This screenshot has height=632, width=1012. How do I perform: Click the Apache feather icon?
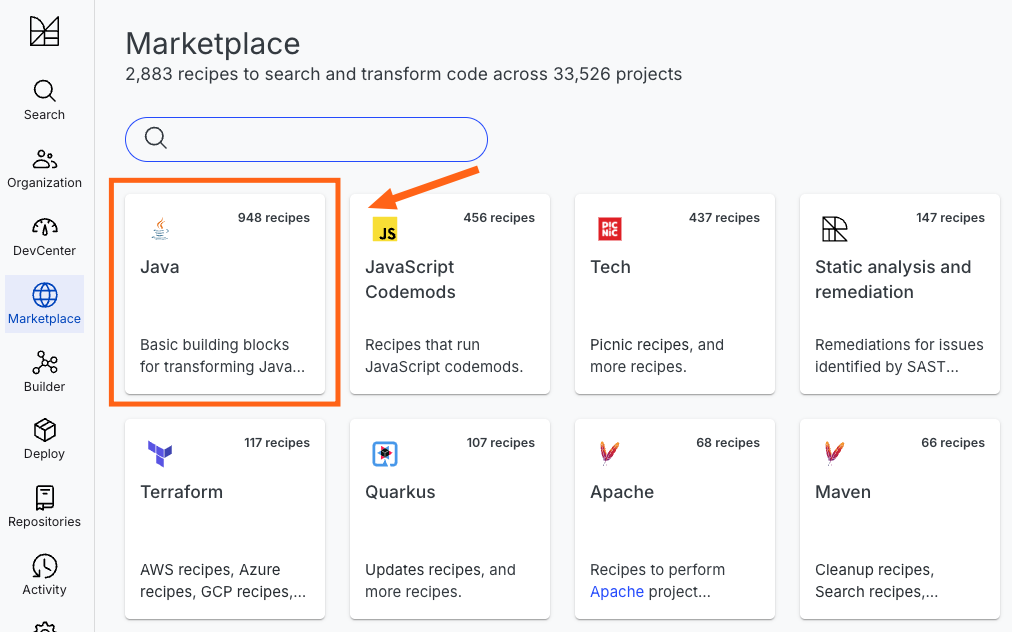pos(609,454)
